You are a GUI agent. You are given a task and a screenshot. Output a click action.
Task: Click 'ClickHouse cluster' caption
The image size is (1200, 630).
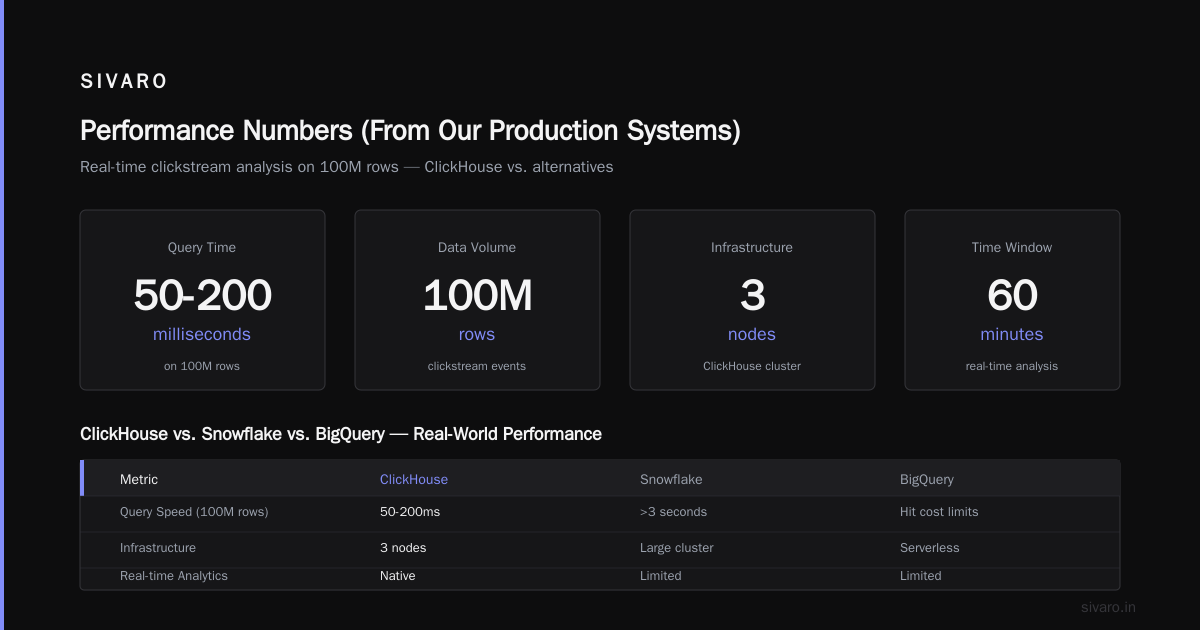click(752, 366)
